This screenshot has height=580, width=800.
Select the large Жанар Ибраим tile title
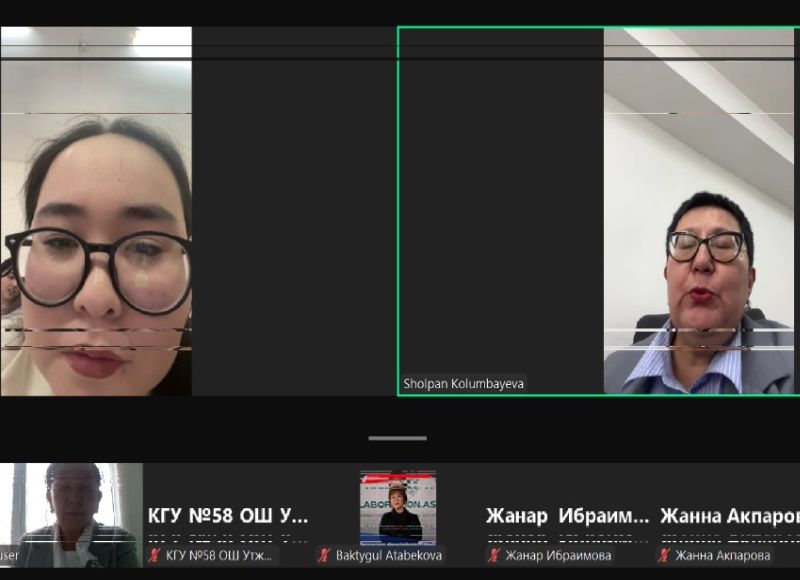566,516
